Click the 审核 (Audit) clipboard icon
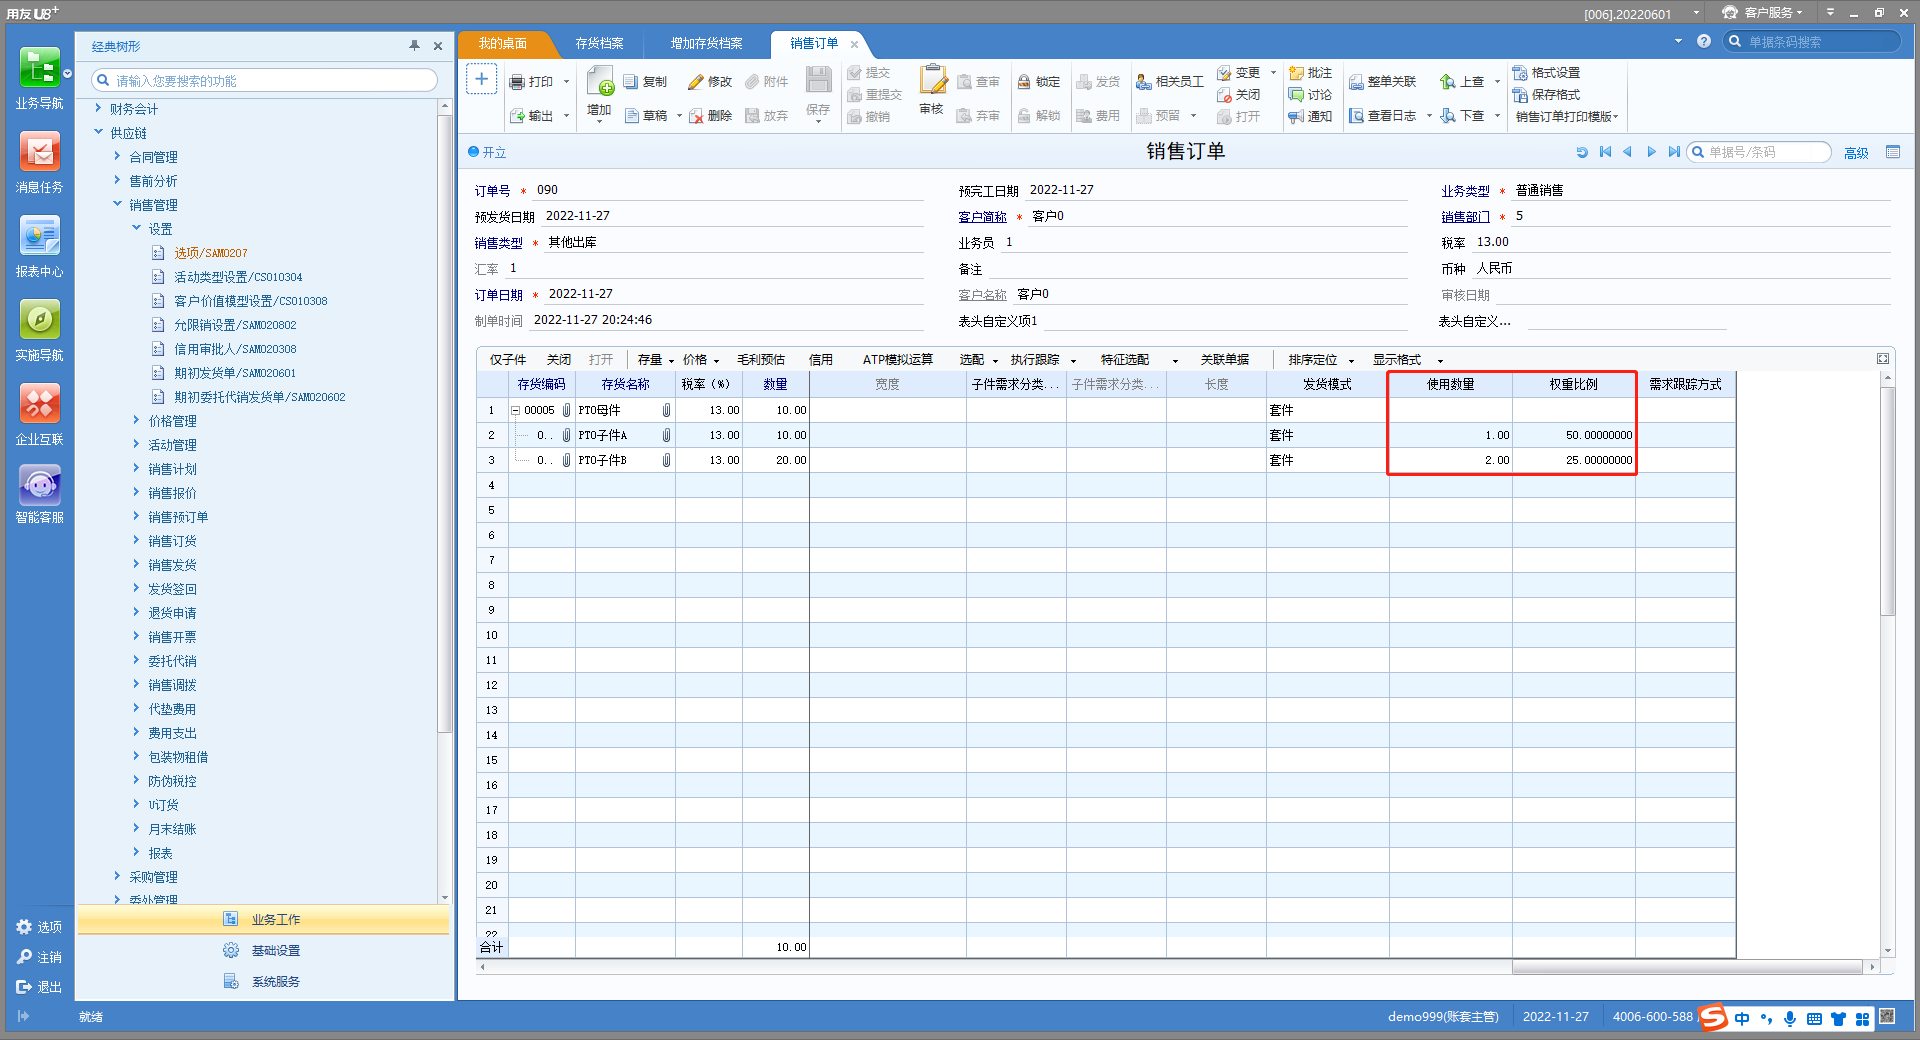 (x=932, y=80)
